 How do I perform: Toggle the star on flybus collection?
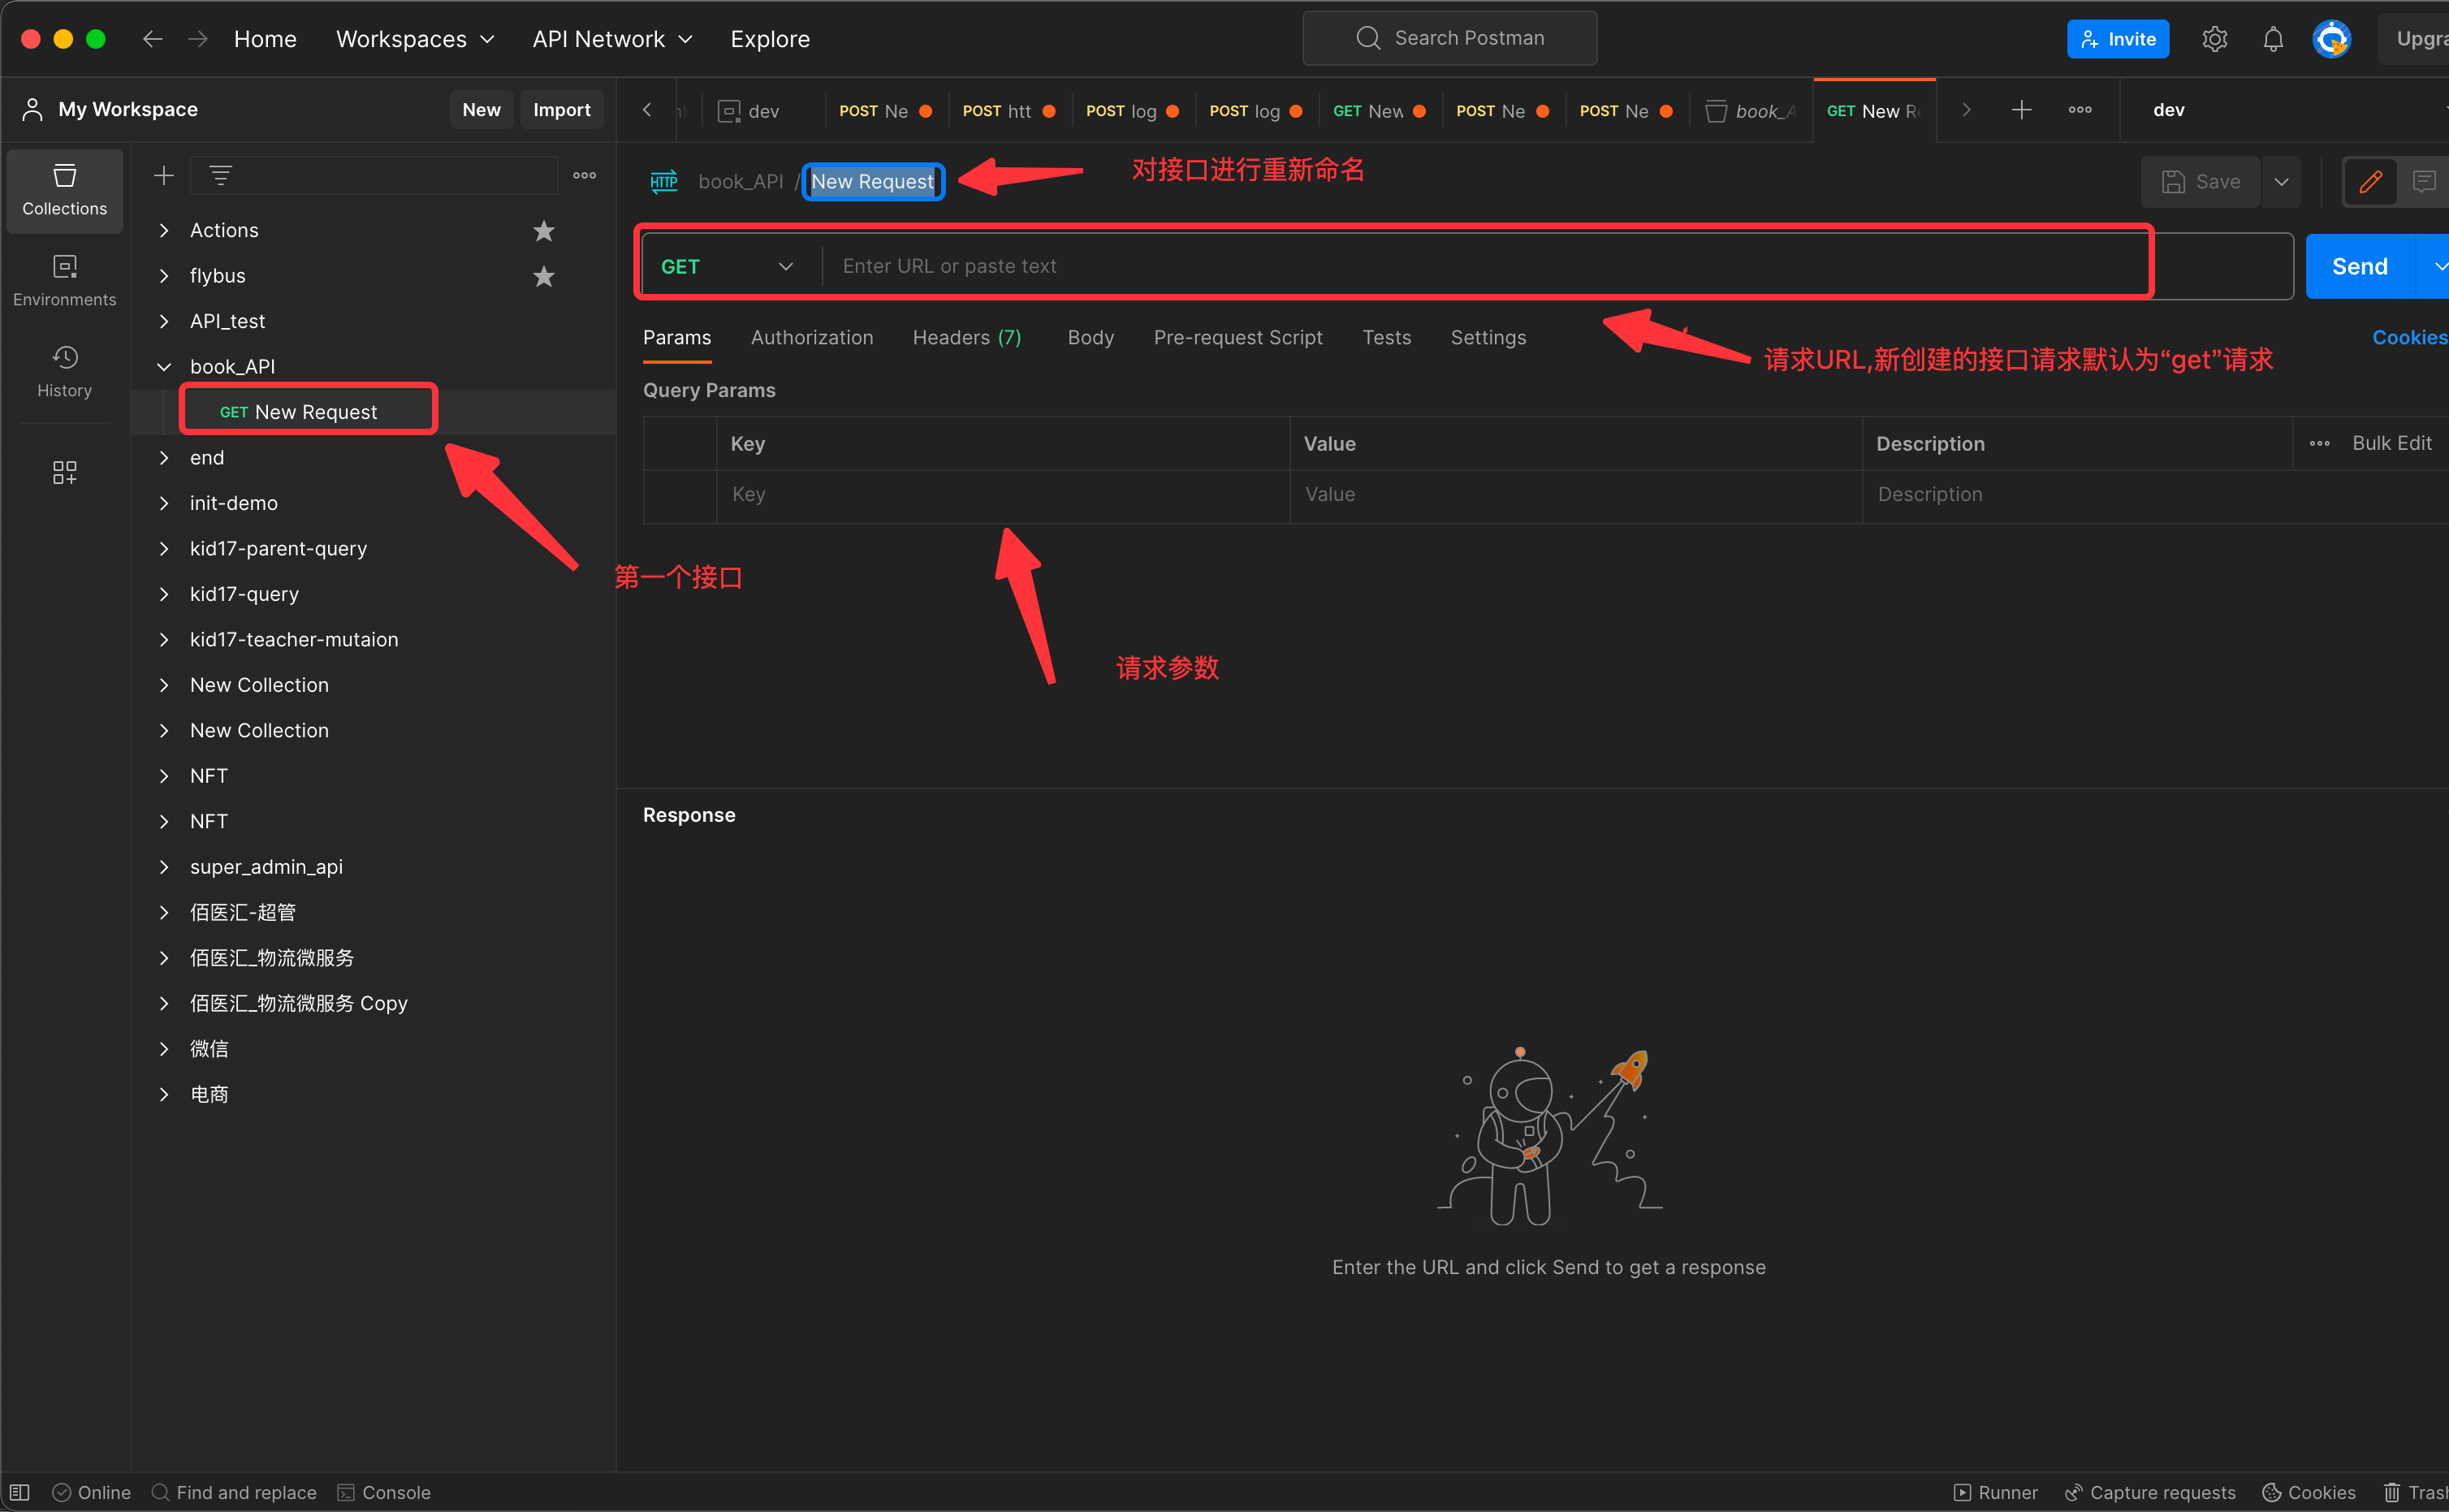[543, 276]
